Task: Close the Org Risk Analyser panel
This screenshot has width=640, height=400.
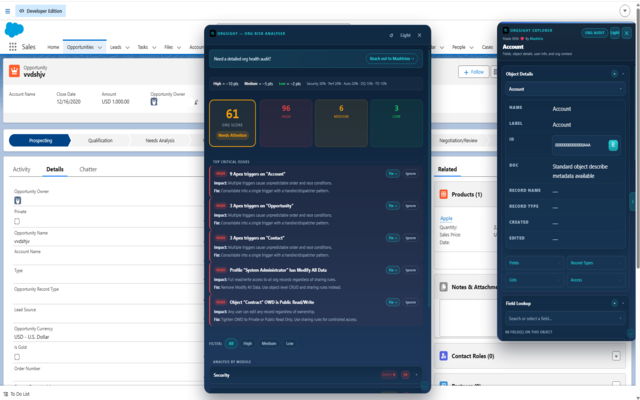Action: [x=419, y=36]
